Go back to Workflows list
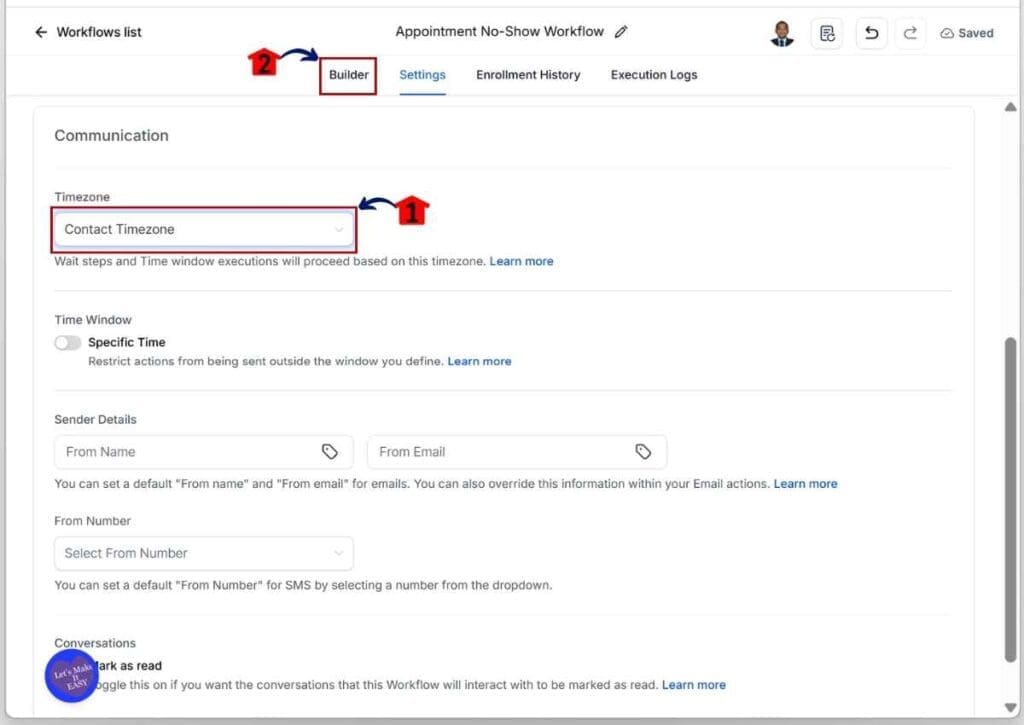 (41, 32)
